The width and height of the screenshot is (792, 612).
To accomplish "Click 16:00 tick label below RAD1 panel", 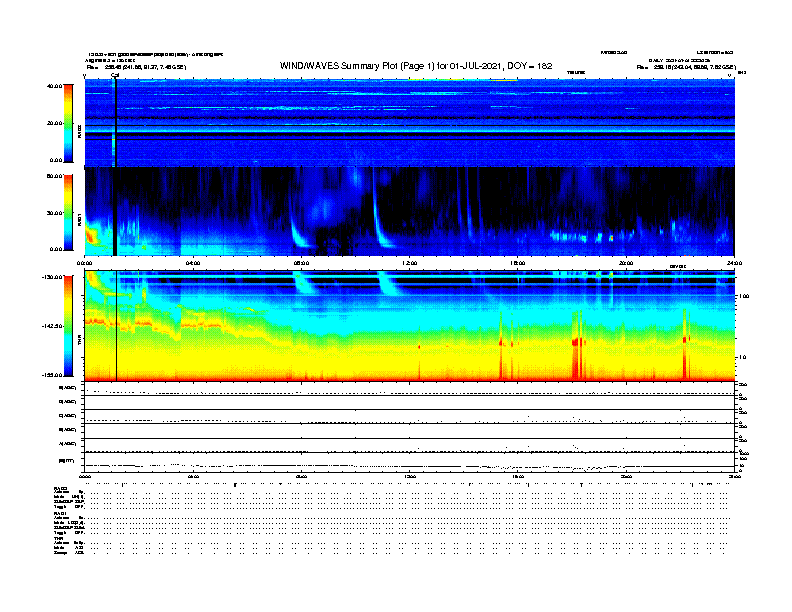I will tap(518, 263).
